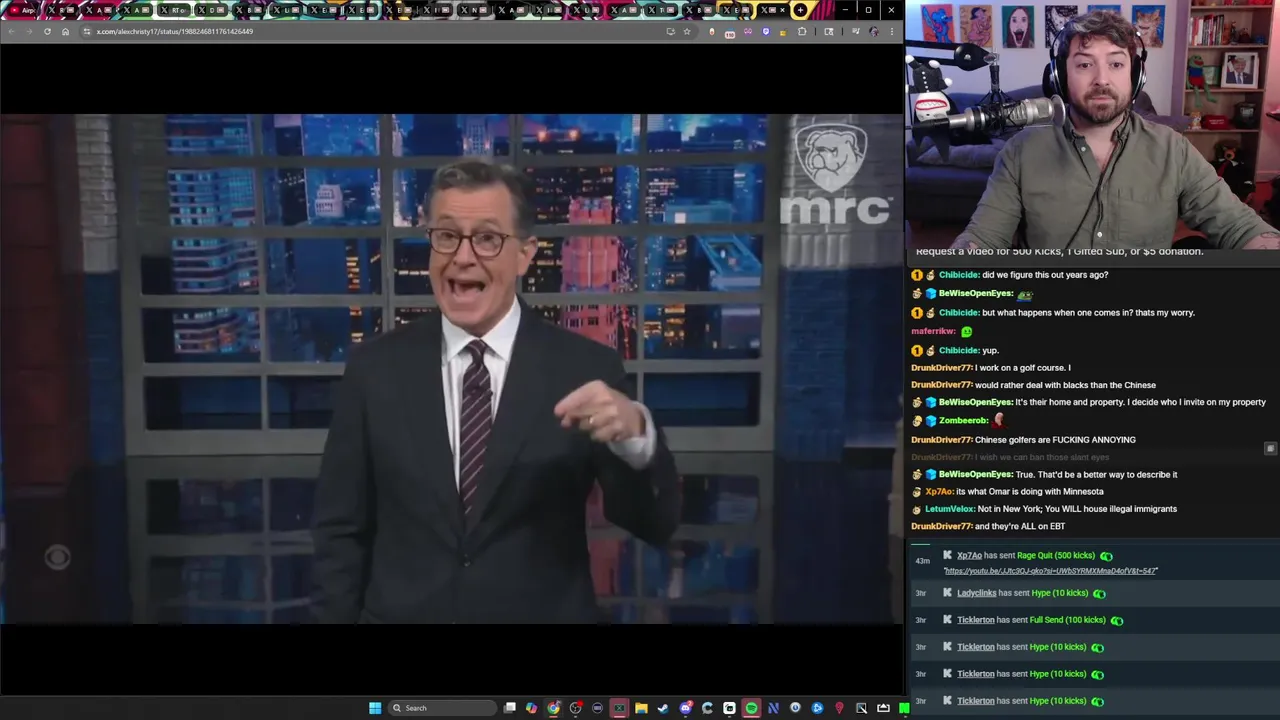Click Tickleton in Full Send row
Viewport: 1280px width, 720px height.
click(975, 620)
